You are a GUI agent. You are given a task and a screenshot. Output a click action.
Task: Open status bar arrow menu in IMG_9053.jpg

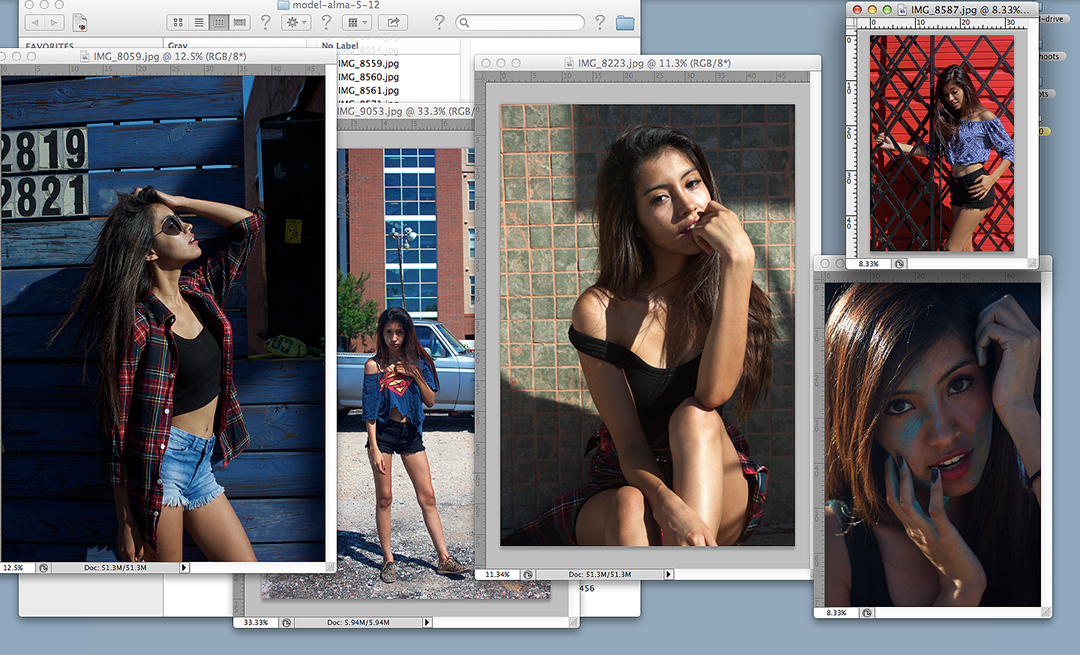(x=427, y=623)
